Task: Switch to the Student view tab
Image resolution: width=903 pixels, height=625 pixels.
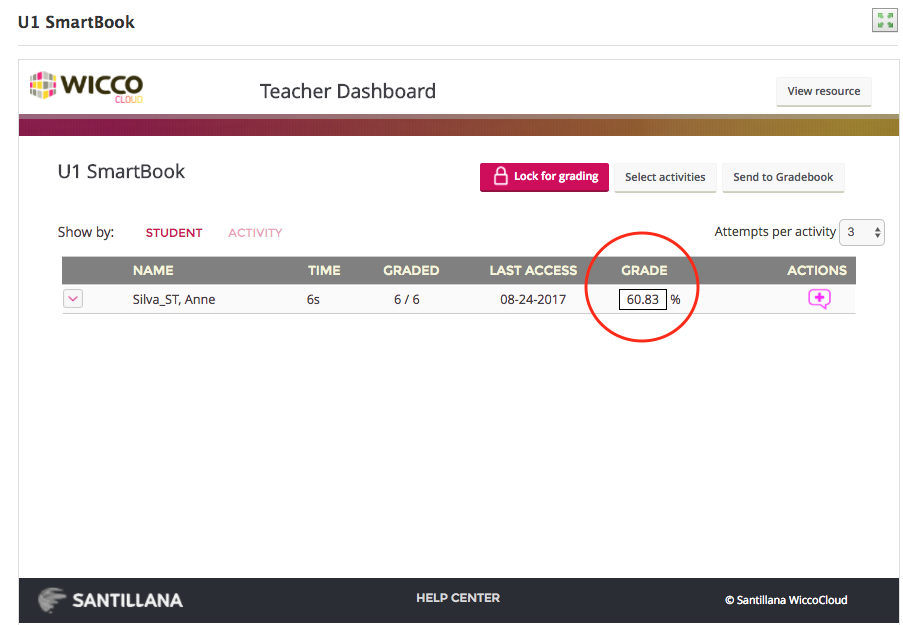Action: tap(174, 233)
